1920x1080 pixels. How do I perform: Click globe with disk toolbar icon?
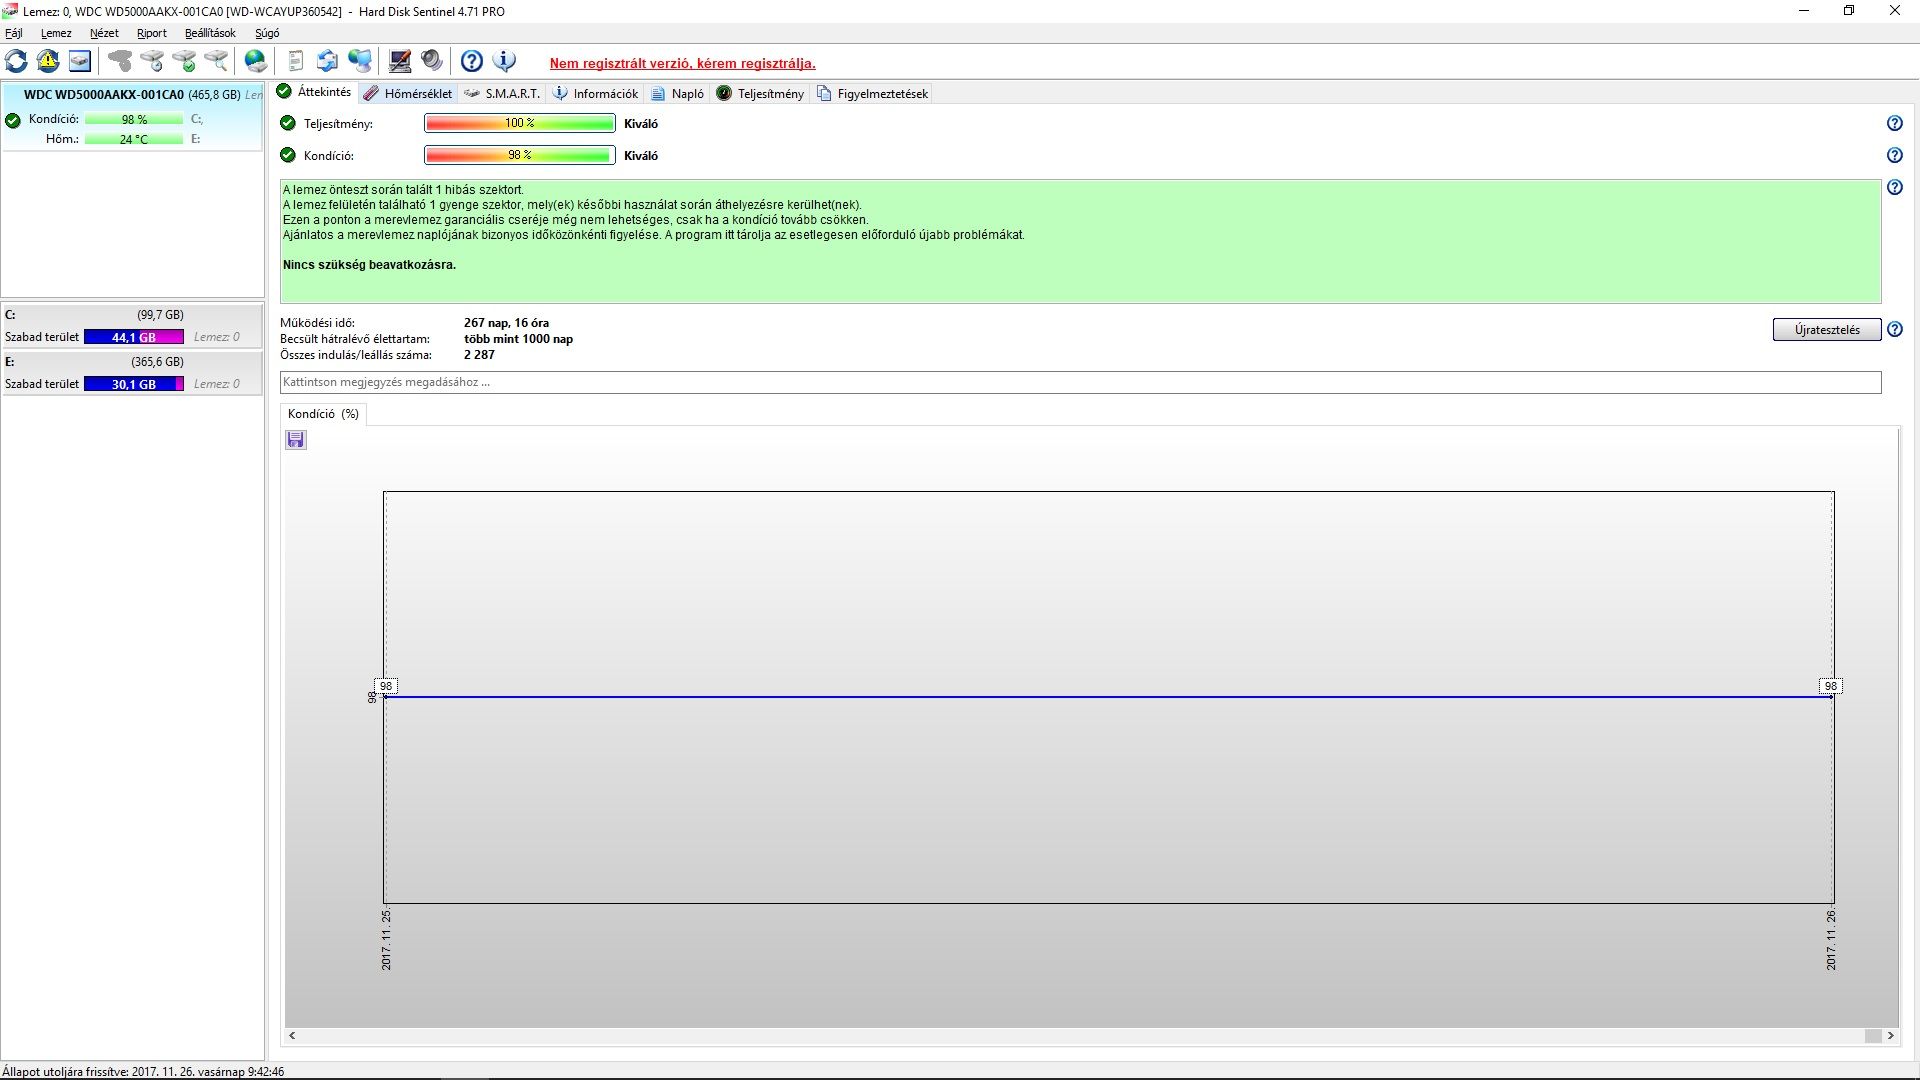click(256, 61)
